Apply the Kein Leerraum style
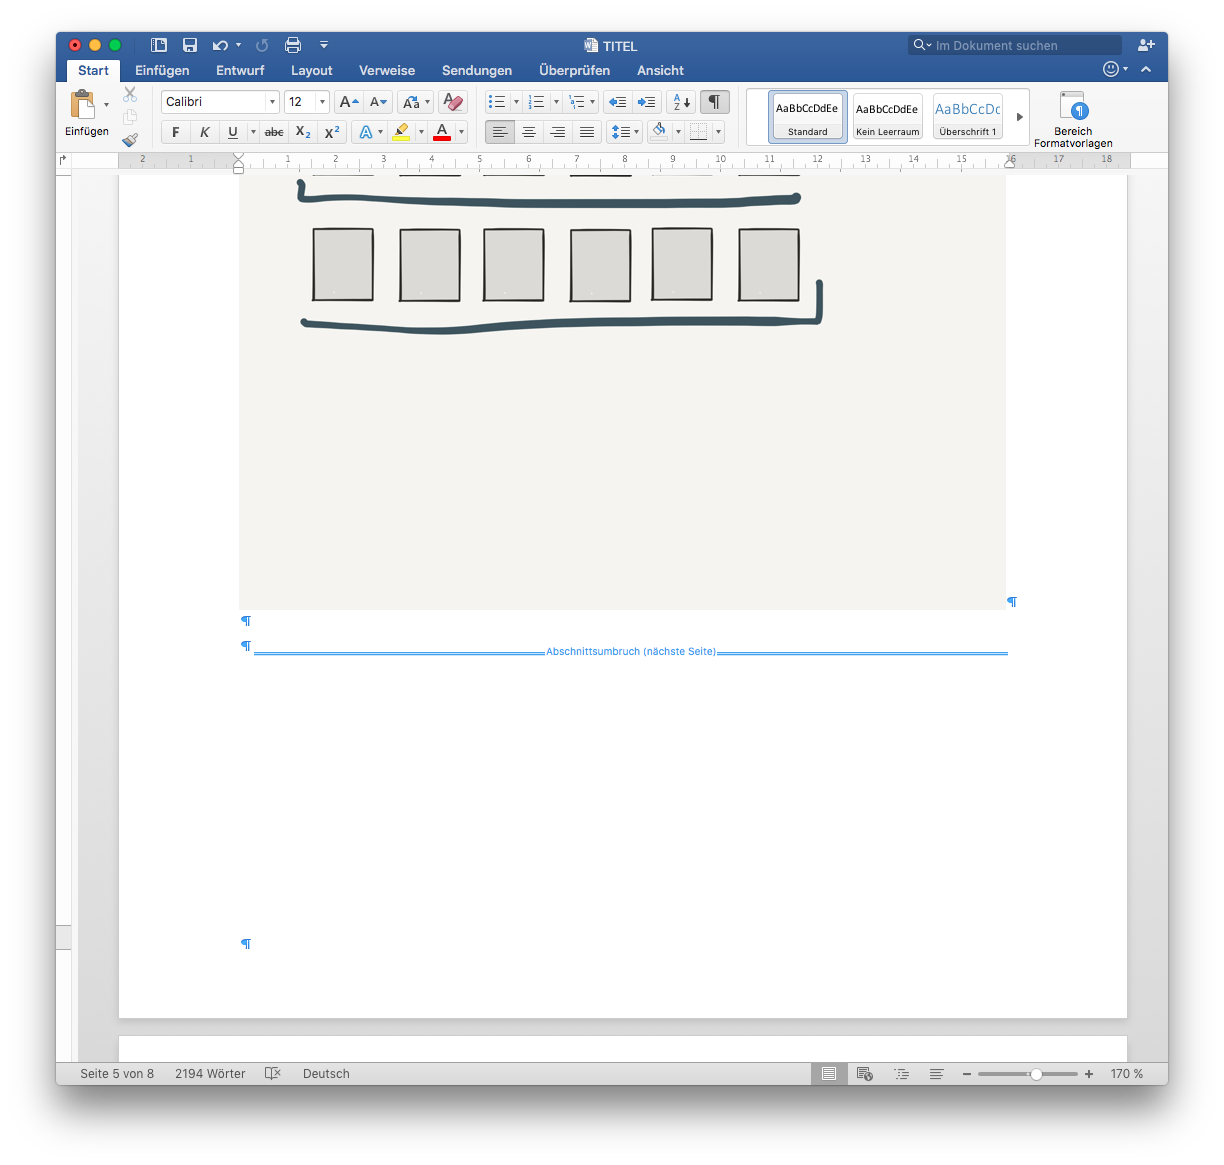The image size is (1224, 1165). click(887, 117)
